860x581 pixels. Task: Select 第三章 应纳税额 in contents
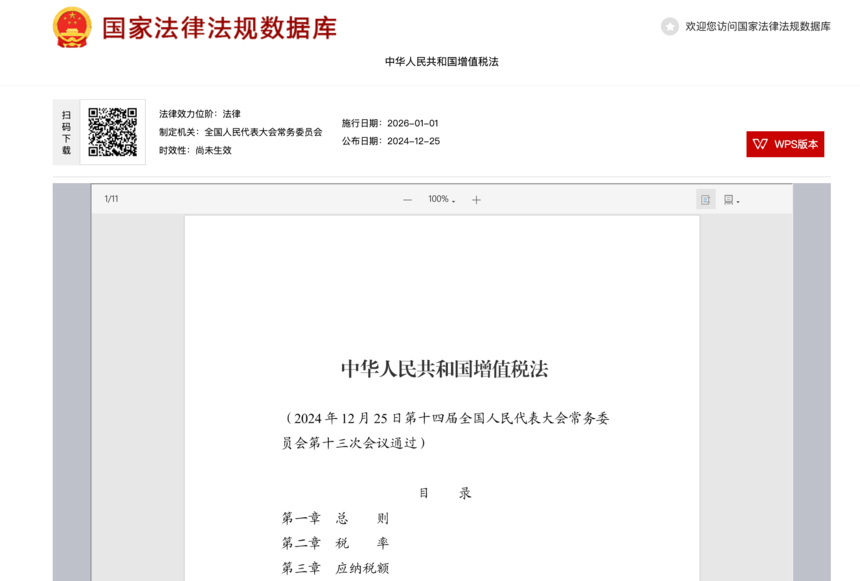pos(335,568)
